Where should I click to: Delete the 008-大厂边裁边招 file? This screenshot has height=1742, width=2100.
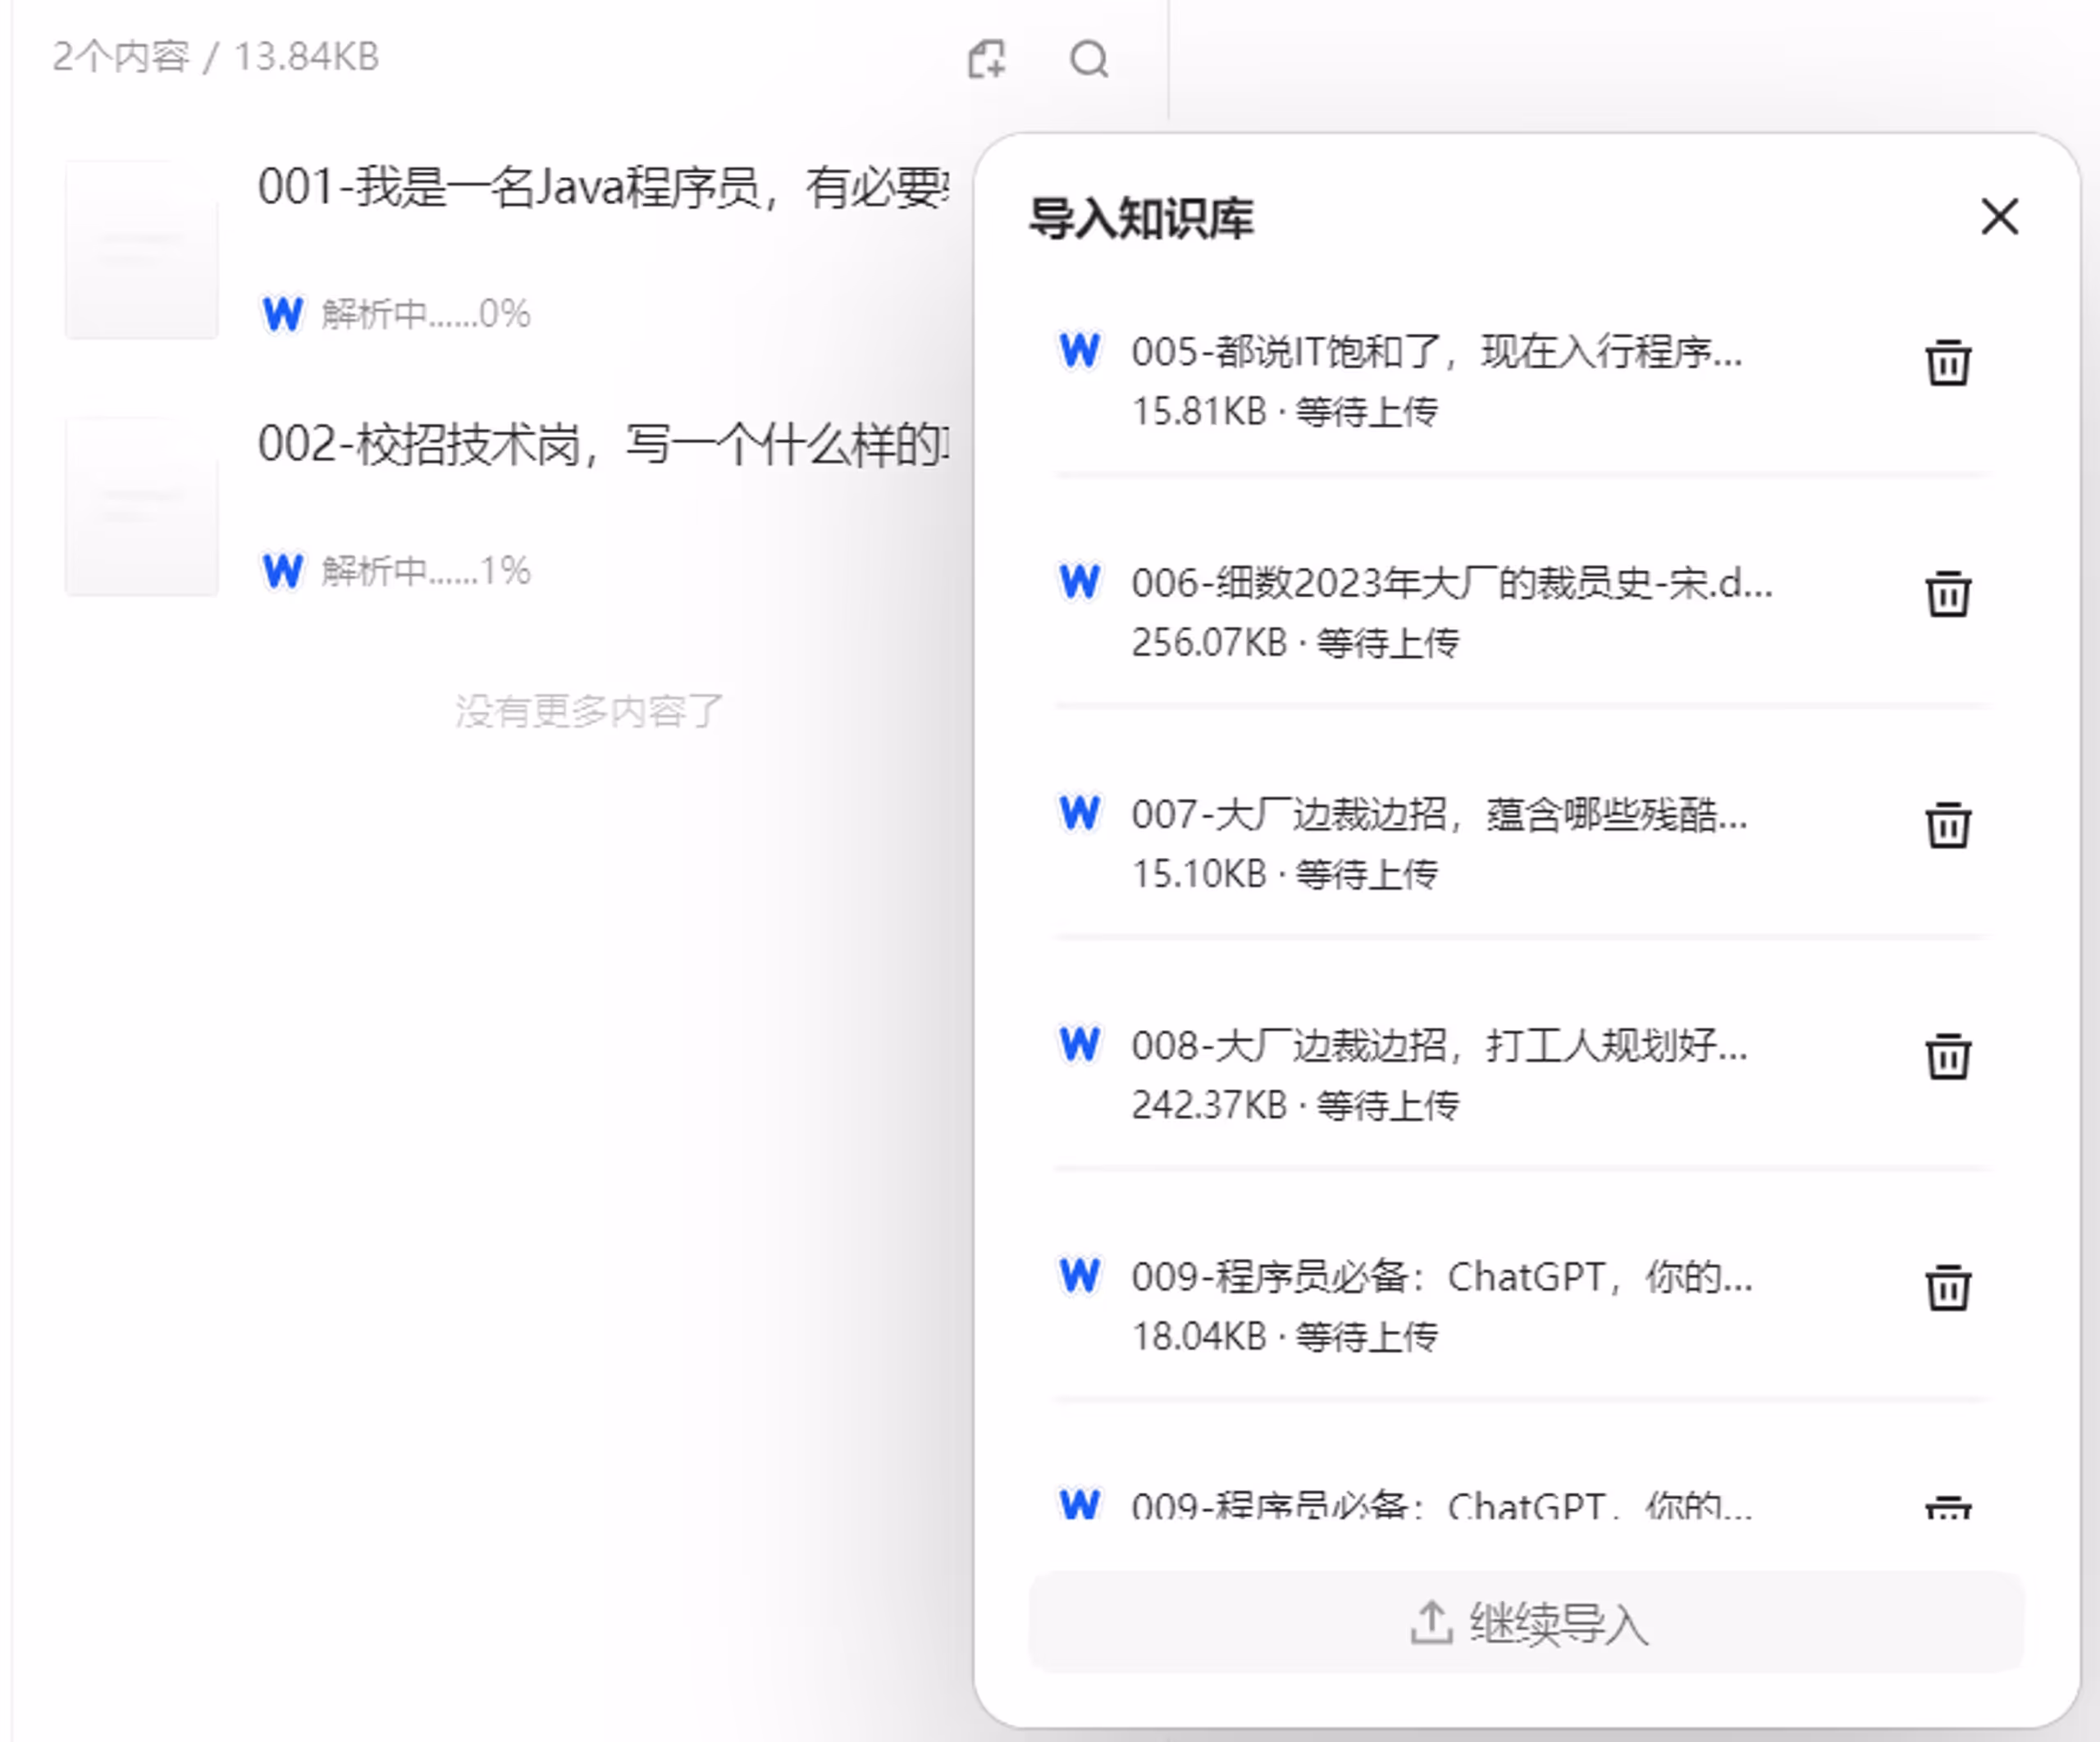click(x=1948, y=1056)
